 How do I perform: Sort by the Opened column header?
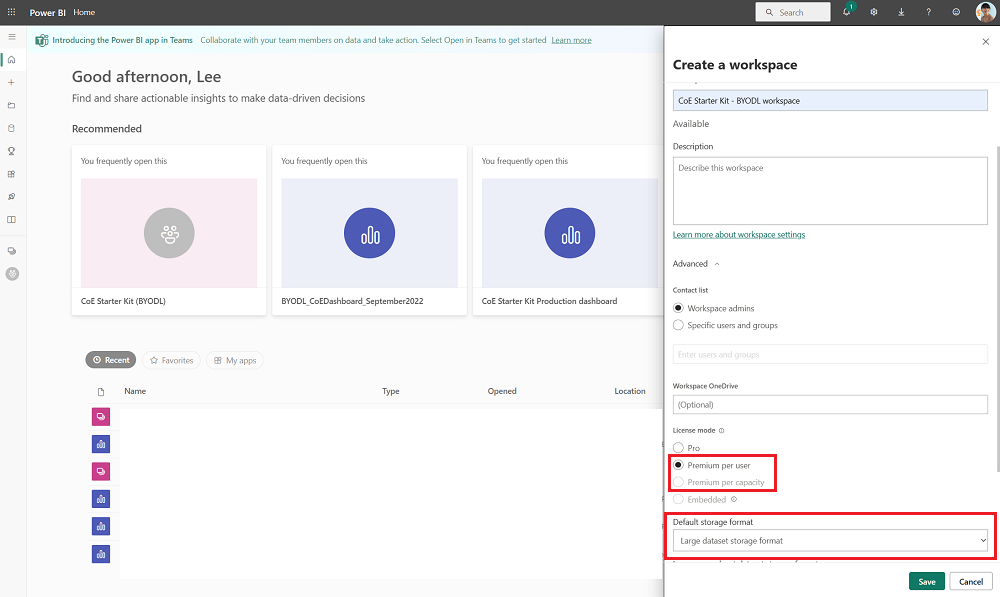pyautogui.click(x=502, y=391)
